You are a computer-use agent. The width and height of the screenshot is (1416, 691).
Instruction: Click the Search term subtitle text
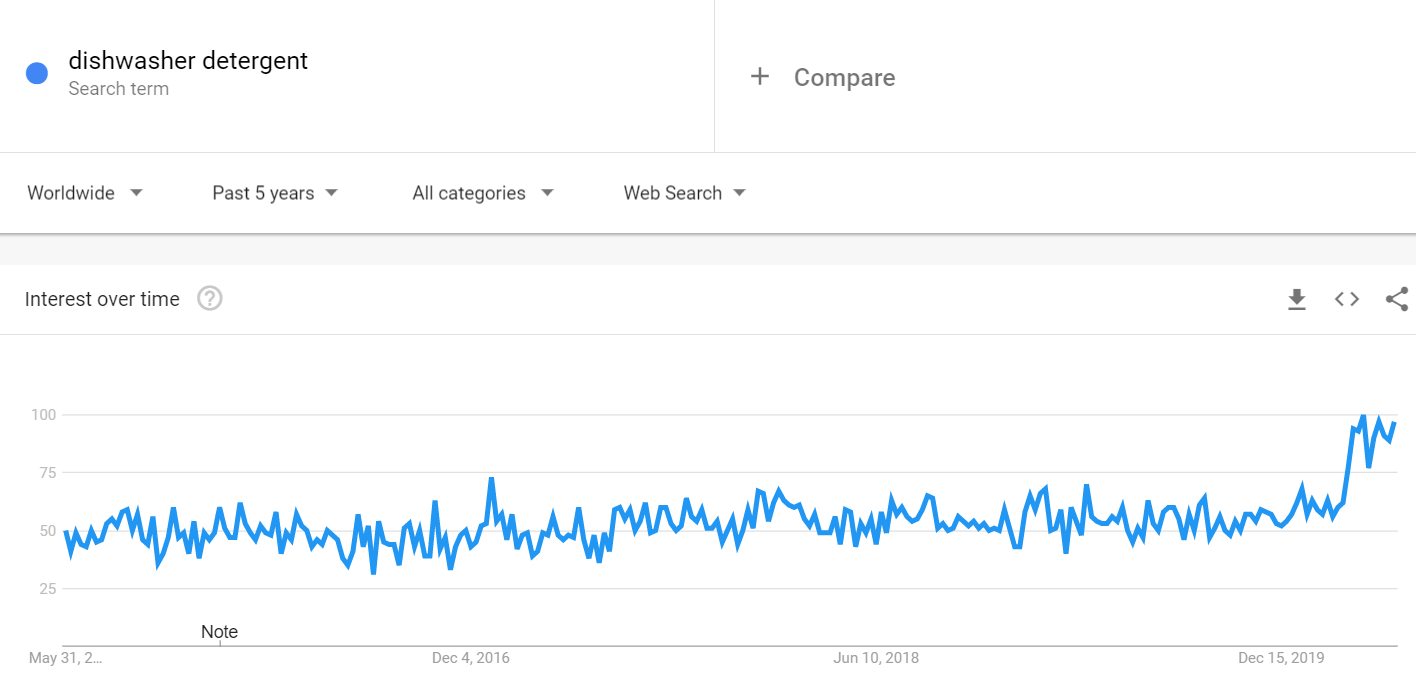point(118,89)
